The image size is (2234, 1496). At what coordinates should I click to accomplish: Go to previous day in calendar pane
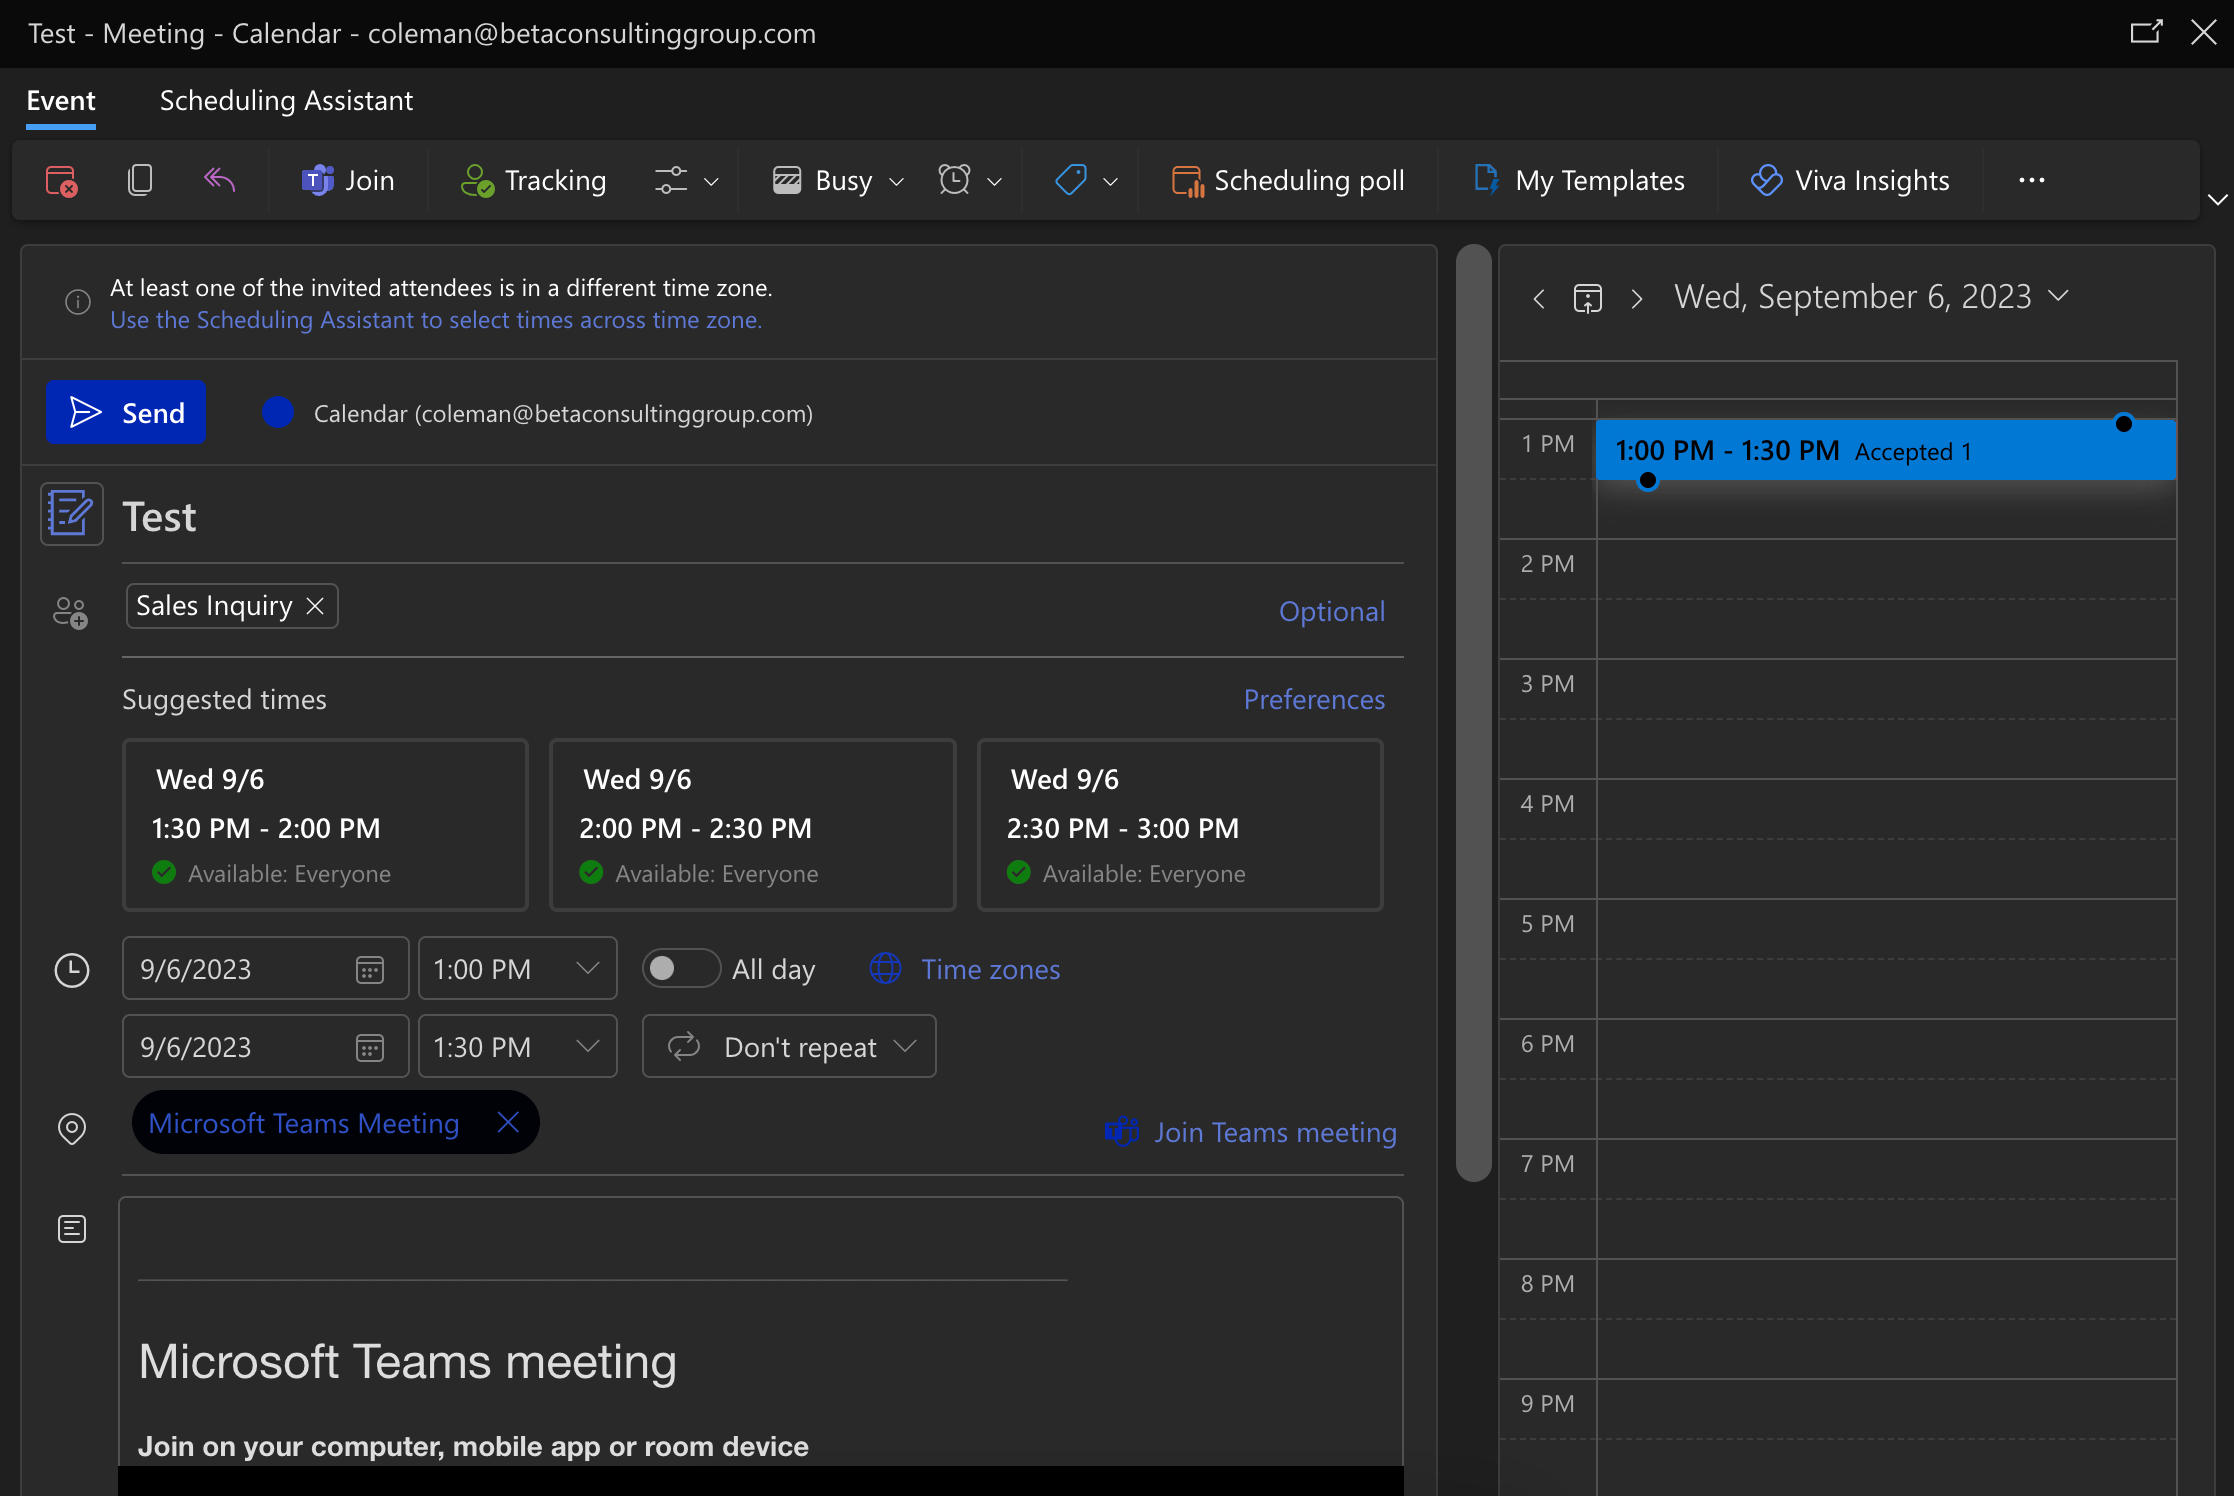pyautogui.click(x=1539, y=298)
